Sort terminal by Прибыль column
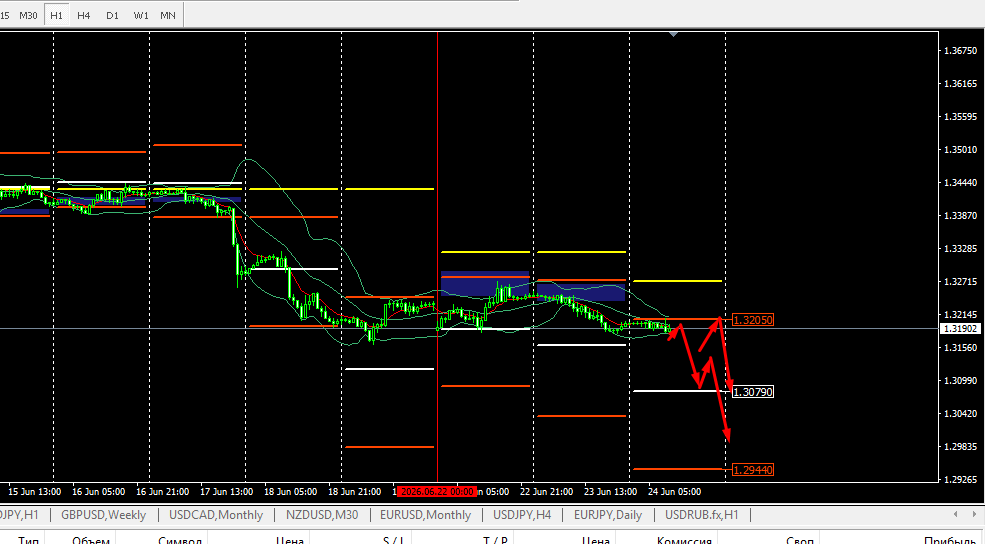Screen dimensions: 985x544 click(x=949, y=539)
